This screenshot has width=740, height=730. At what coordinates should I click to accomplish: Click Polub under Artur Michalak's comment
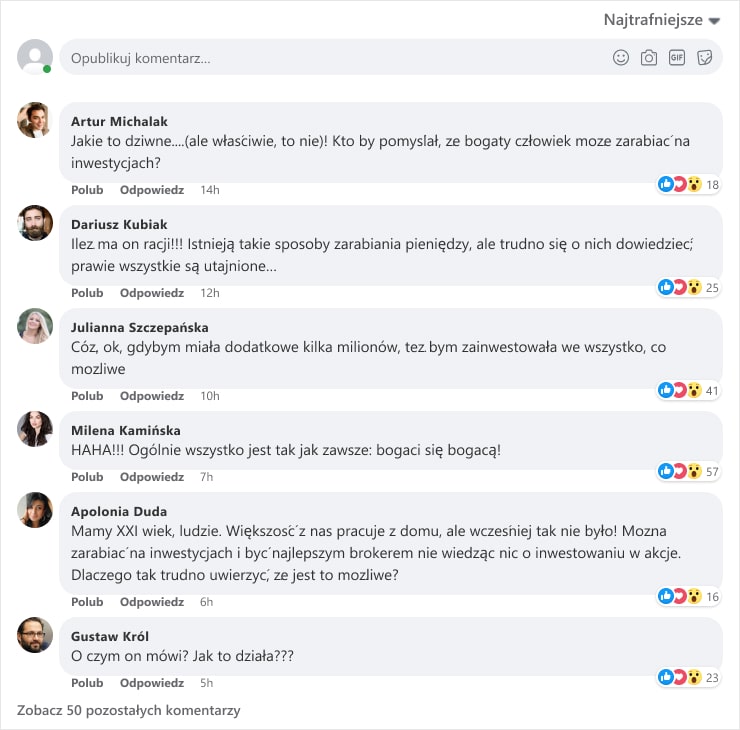tap(87, 190)
